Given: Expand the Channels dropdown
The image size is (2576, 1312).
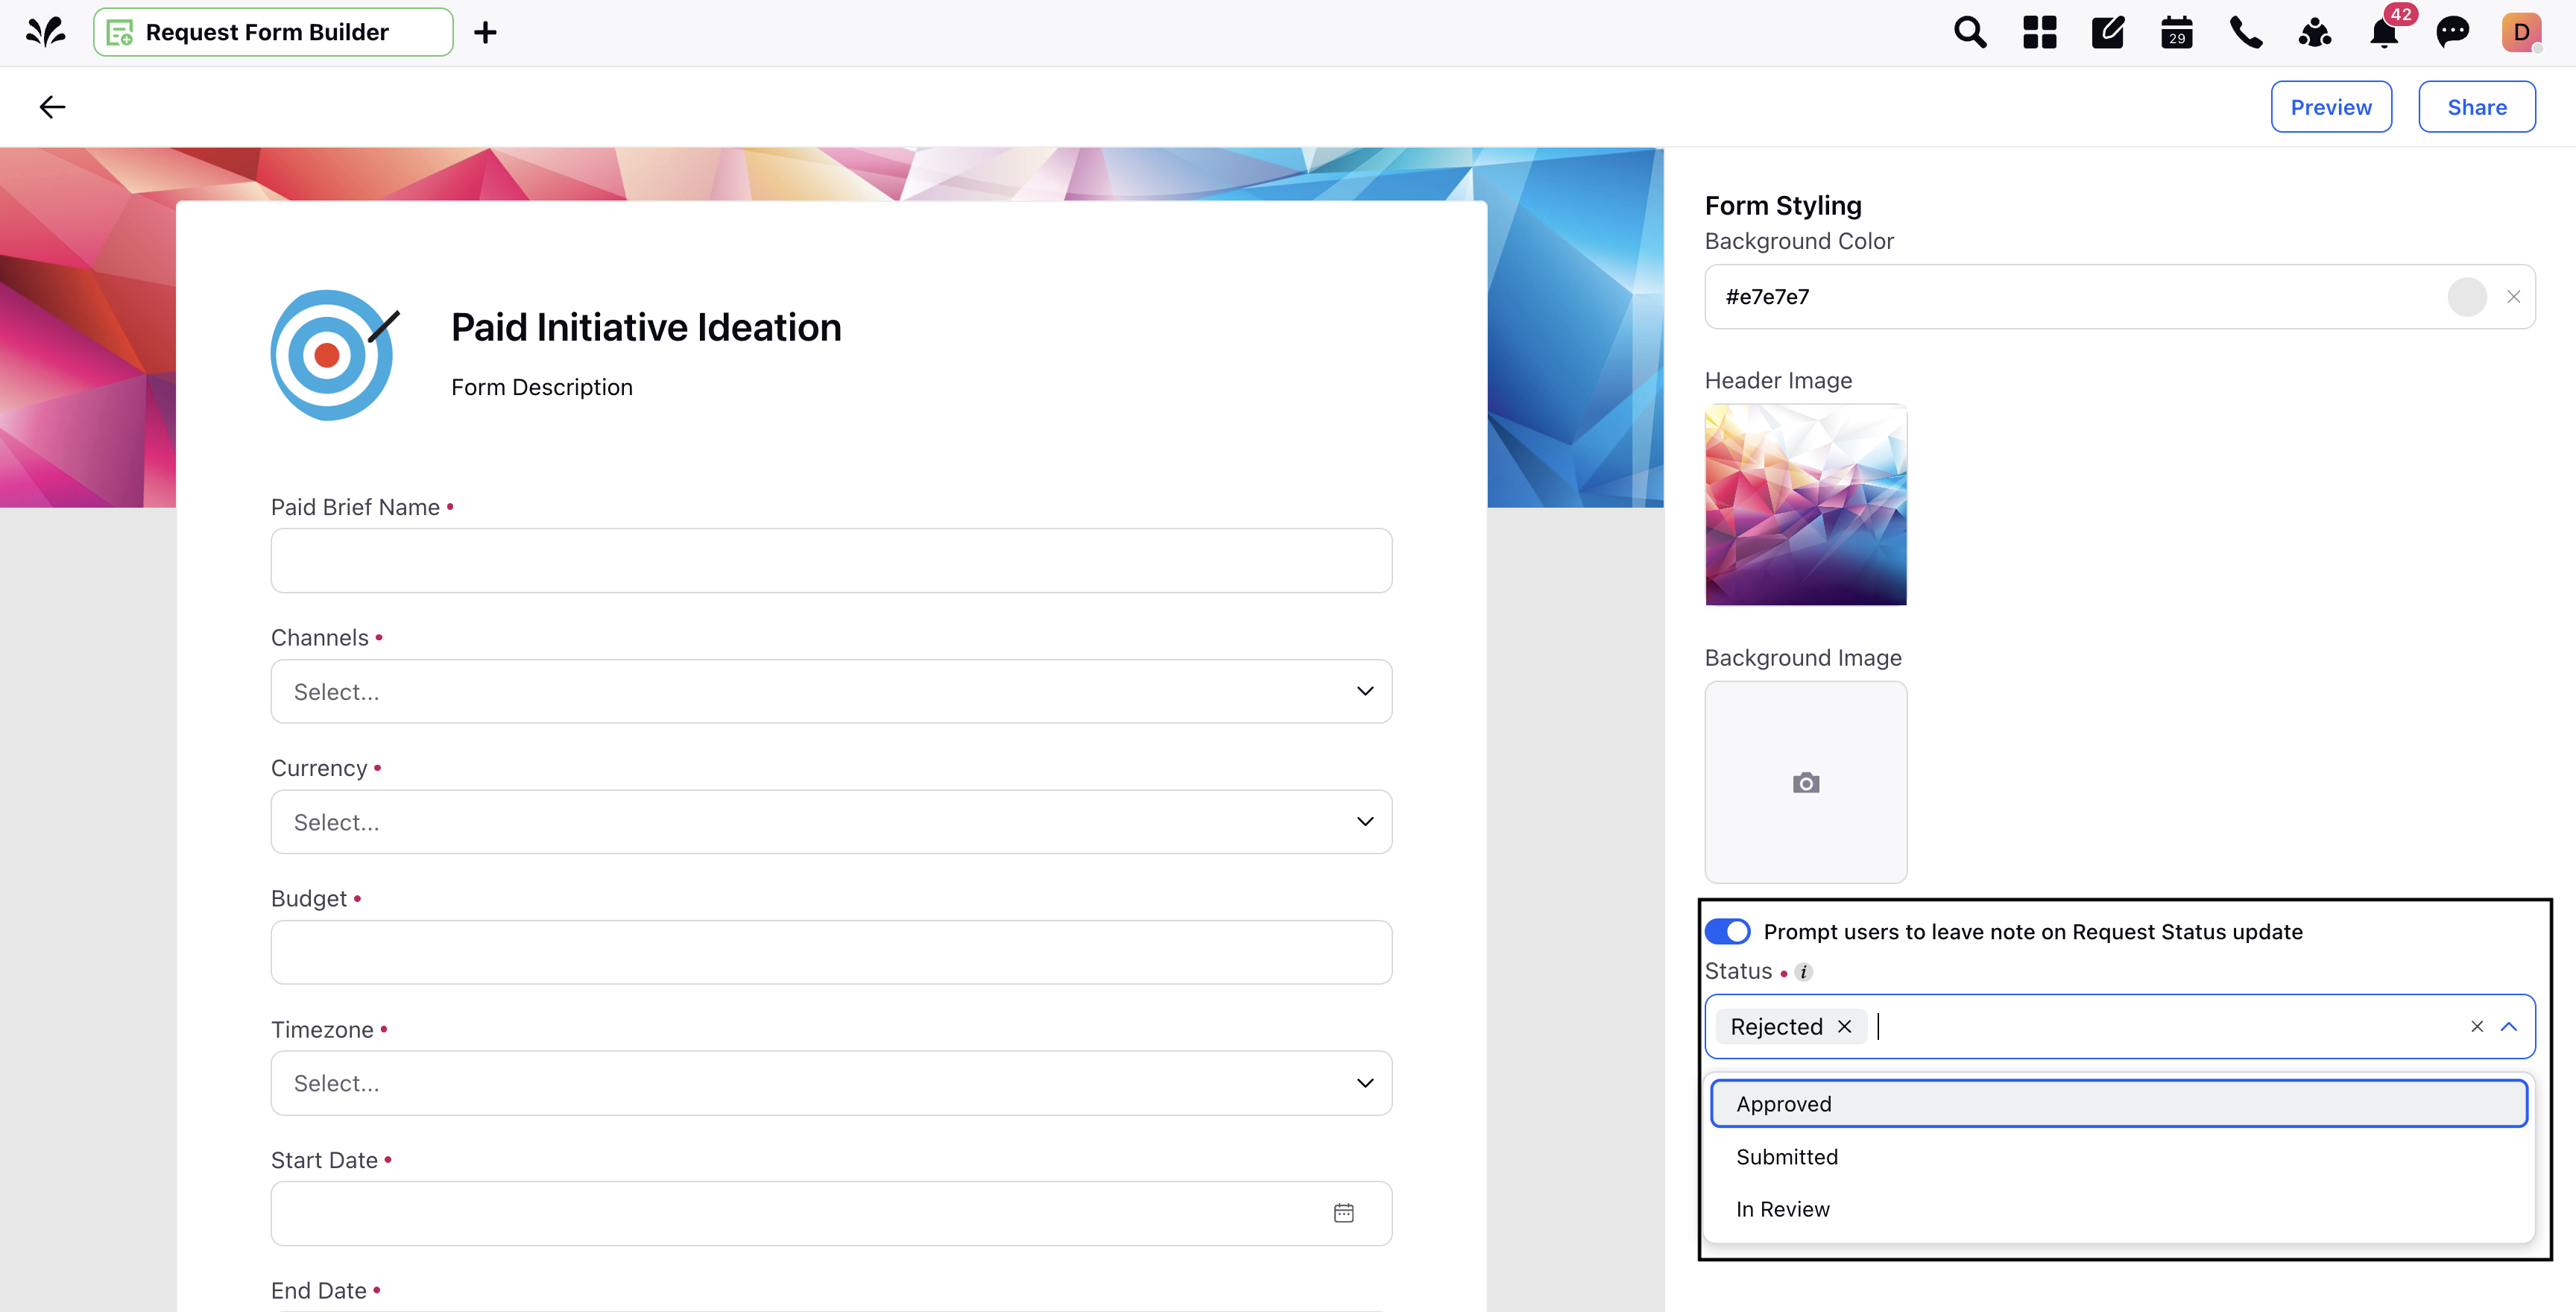Looking at the screenshot, I should (x=1365, y=691).
